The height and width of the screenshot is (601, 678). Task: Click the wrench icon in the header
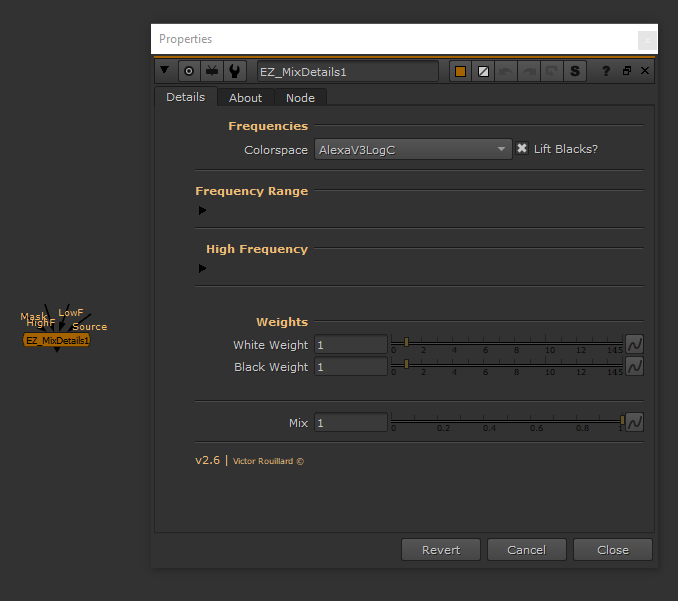pyautogui.click(x=234, y=71)
